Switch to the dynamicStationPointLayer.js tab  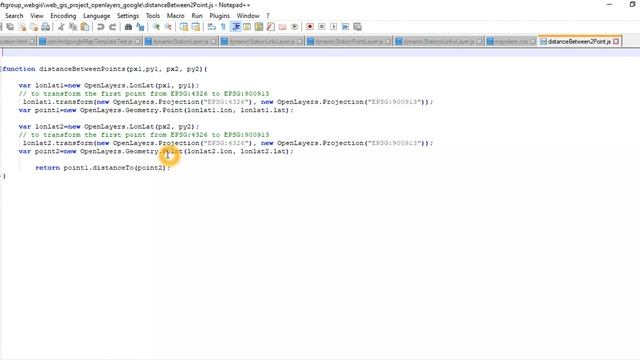tap(349, 41)
